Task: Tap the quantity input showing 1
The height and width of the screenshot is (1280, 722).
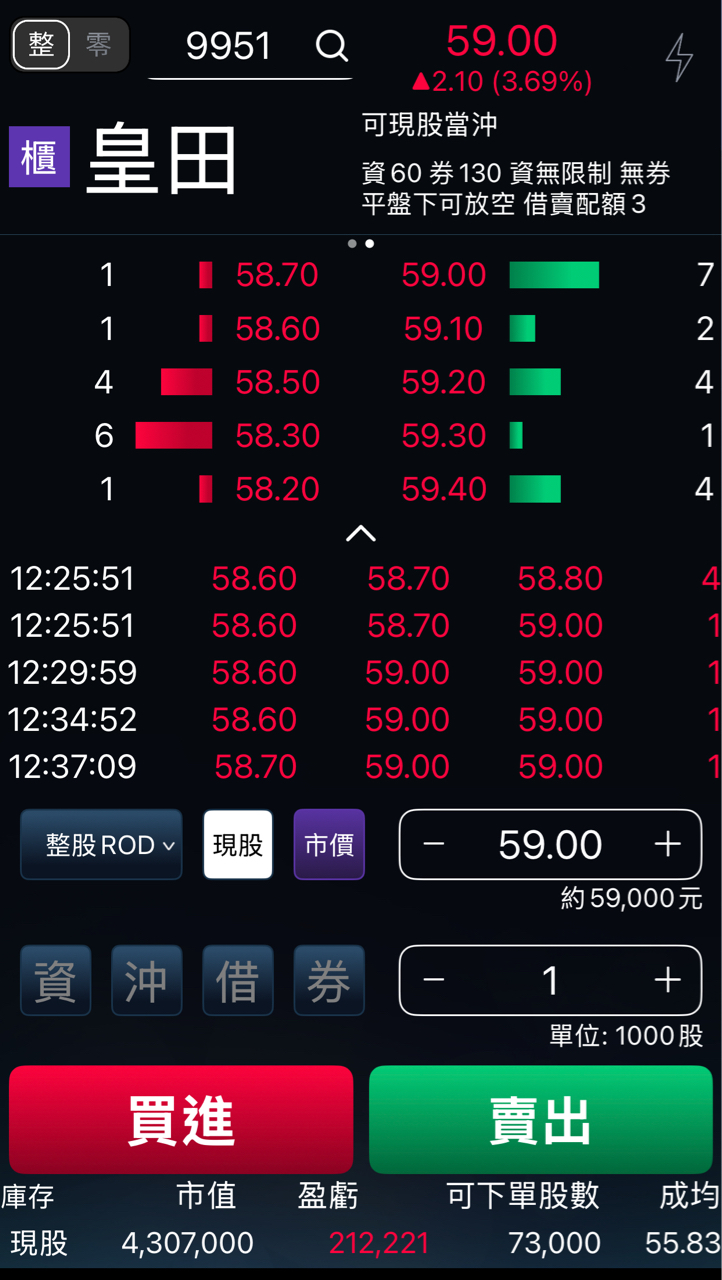Action: click(550, 981)
